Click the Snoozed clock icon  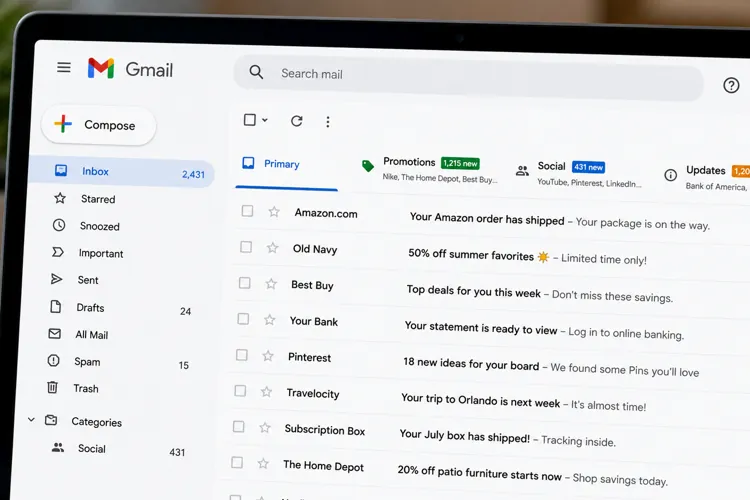(59, 225)
